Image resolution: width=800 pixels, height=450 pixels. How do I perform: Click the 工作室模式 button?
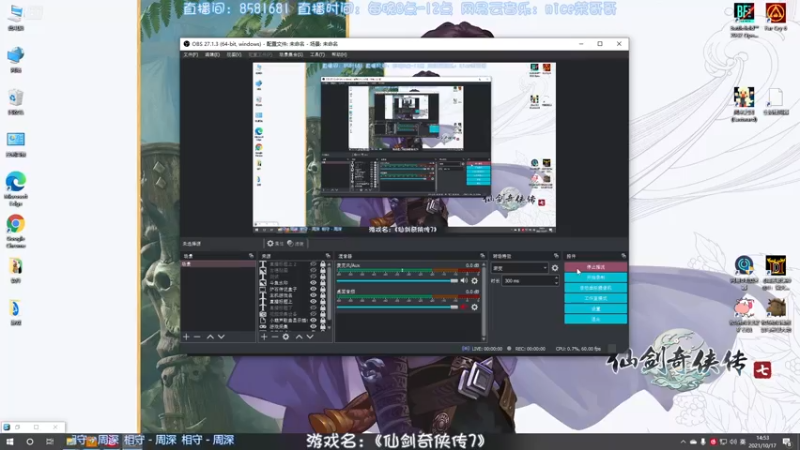coord(595,298)
